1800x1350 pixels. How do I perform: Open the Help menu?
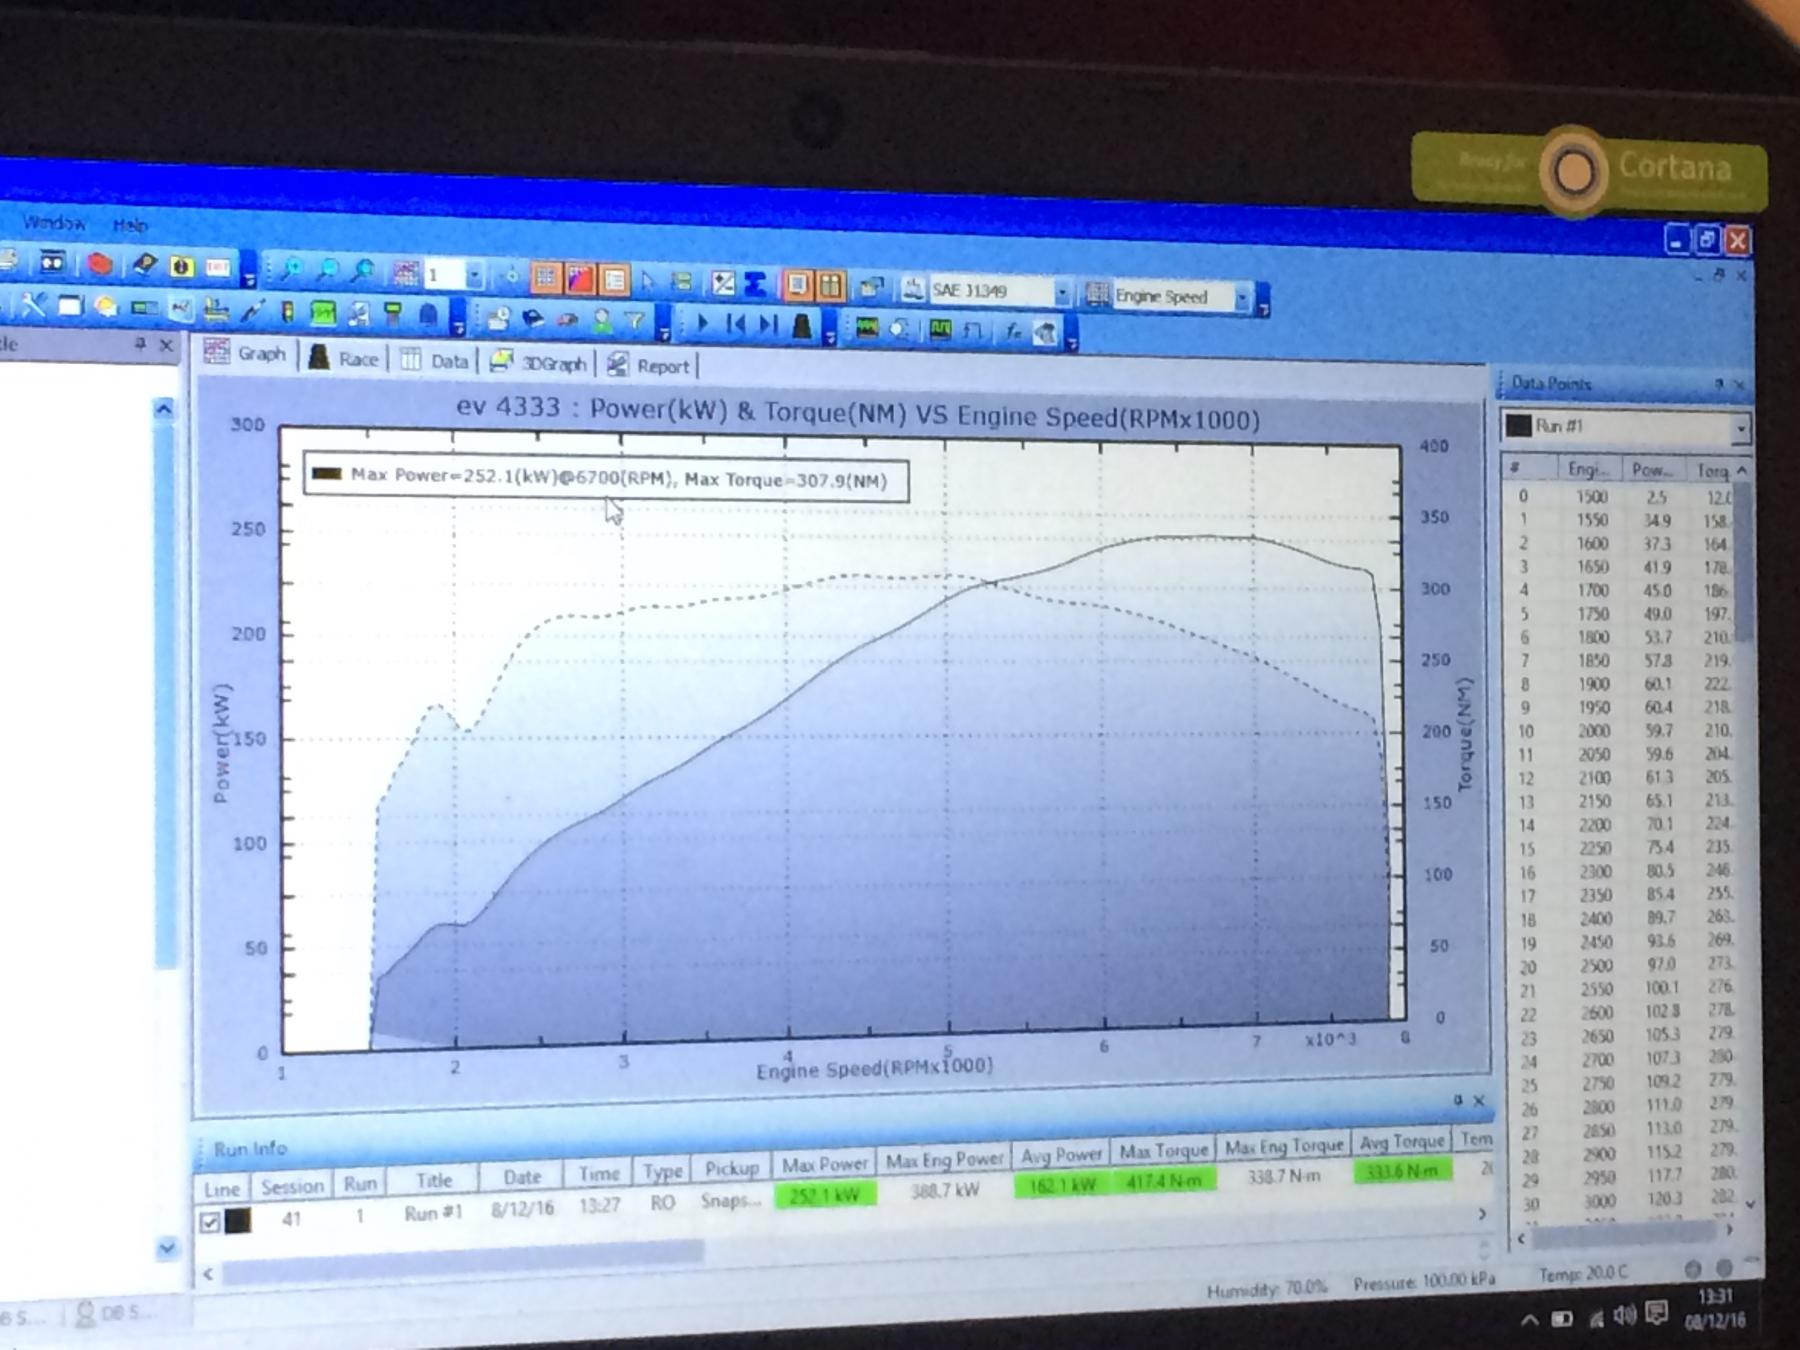130,225
